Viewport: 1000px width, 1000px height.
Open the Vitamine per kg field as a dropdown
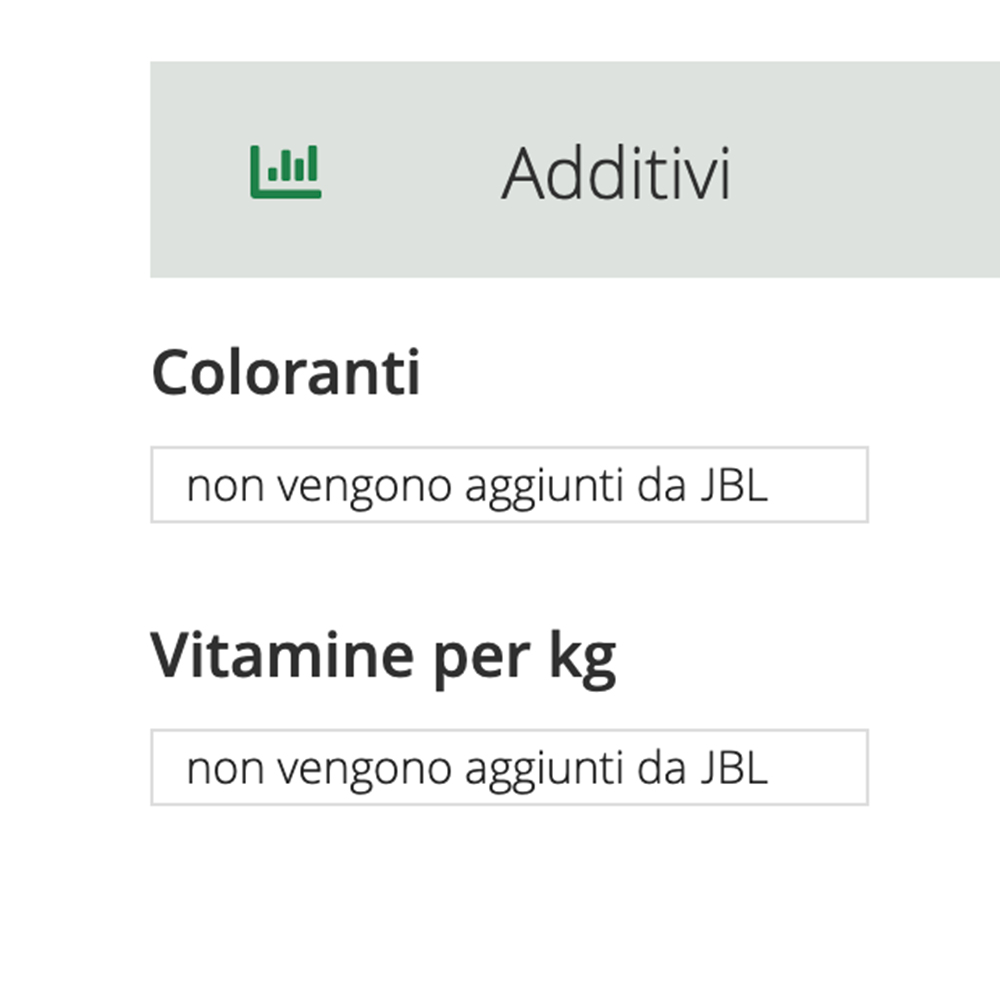tap(510, 765)
